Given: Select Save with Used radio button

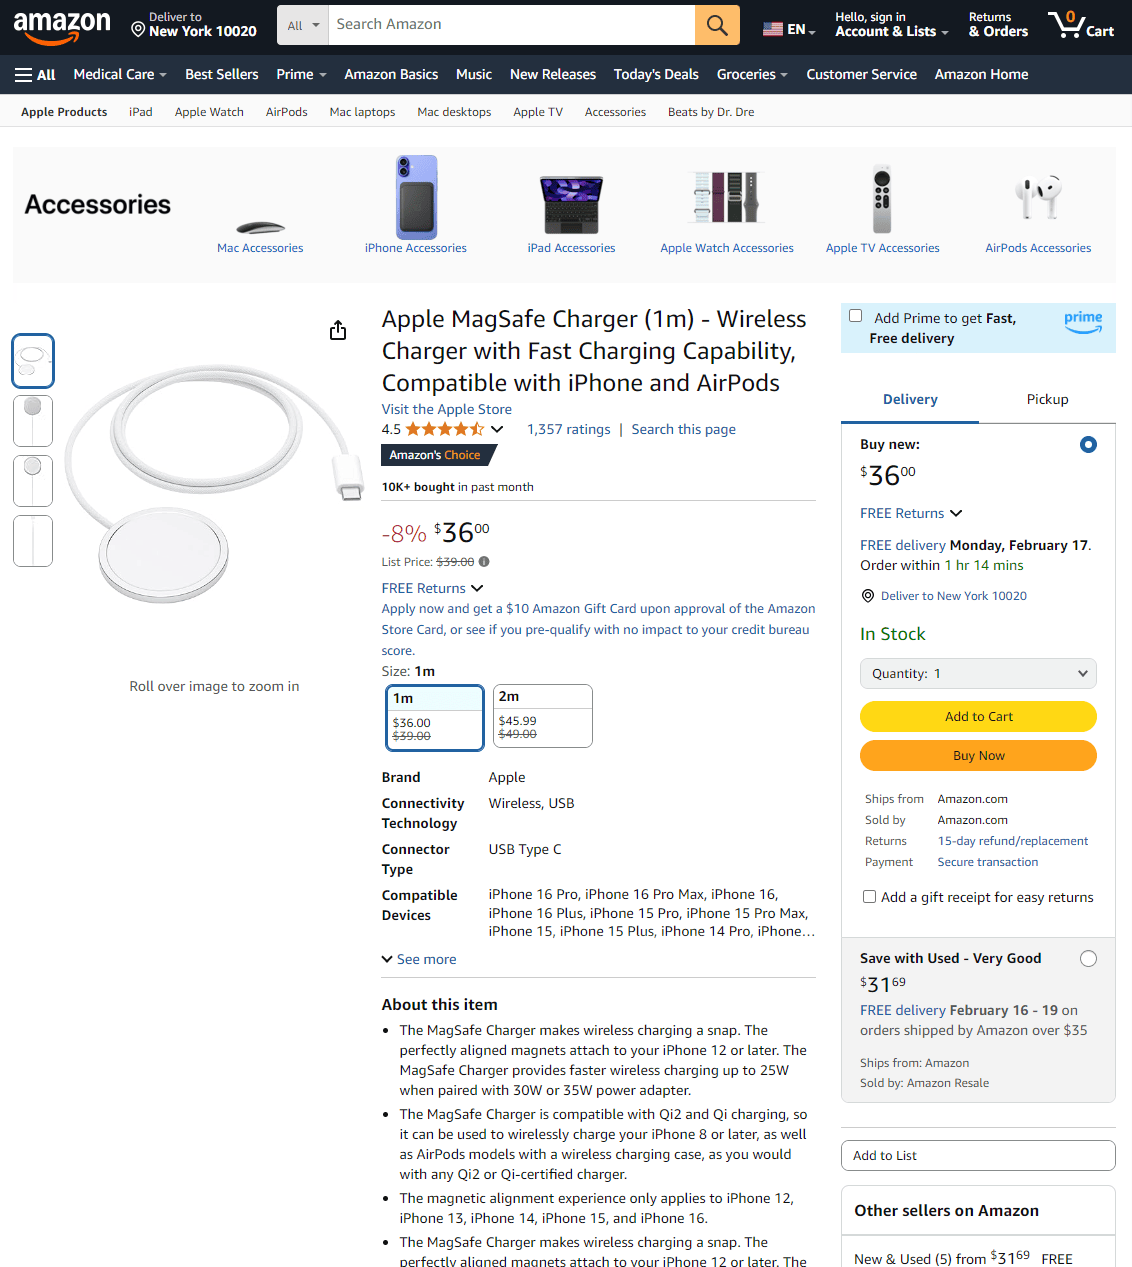Looking at the screenshot, I should tap(1088, 959).
